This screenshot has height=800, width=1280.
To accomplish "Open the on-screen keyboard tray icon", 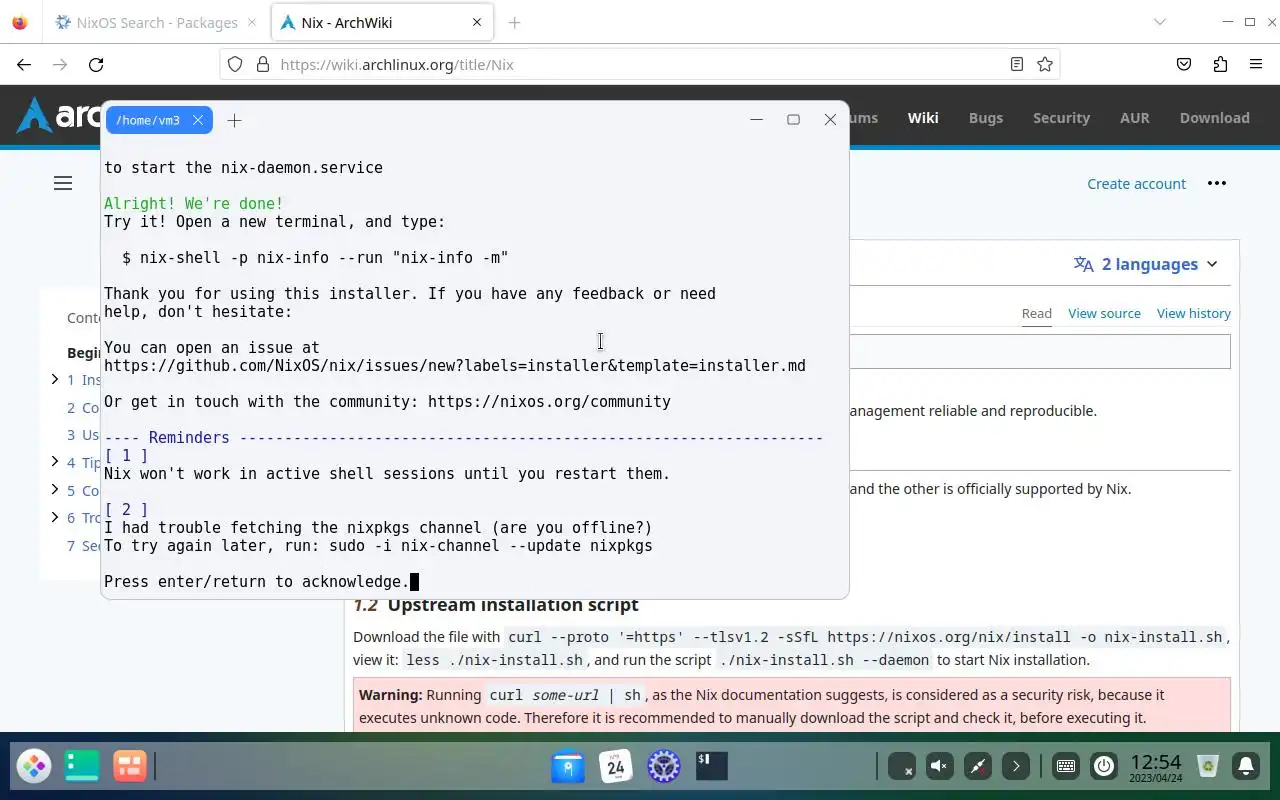I will tap(1066, 766).
